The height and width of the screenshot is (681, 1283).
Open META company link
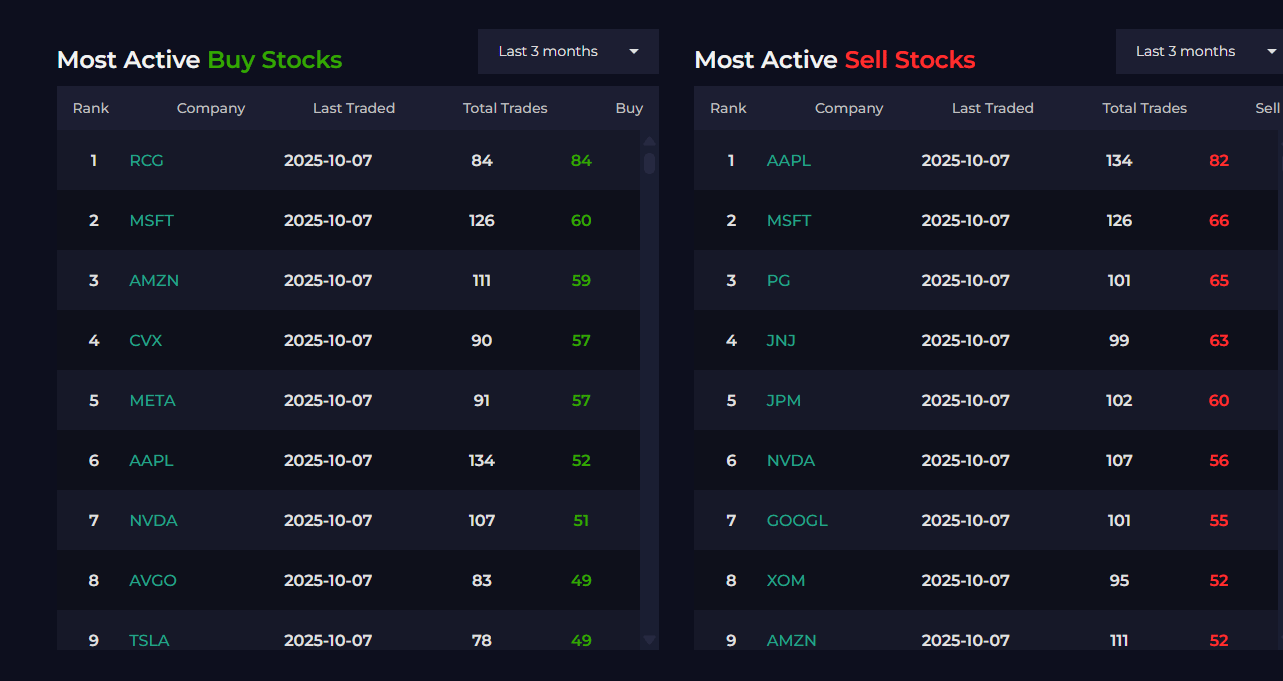(152, 400)
